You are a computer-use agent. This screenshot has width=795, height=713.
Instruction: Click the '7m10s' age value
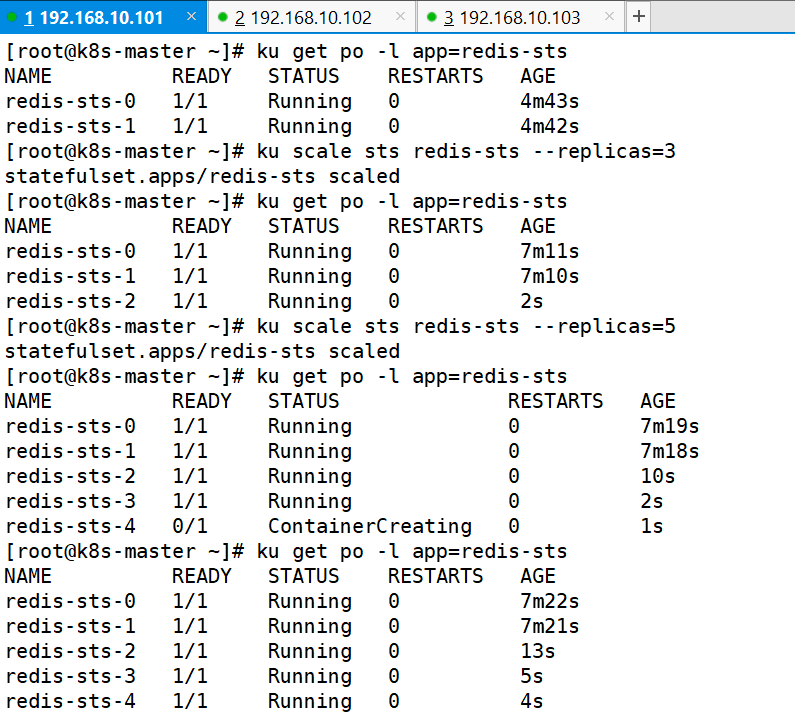tap(550, 276)
